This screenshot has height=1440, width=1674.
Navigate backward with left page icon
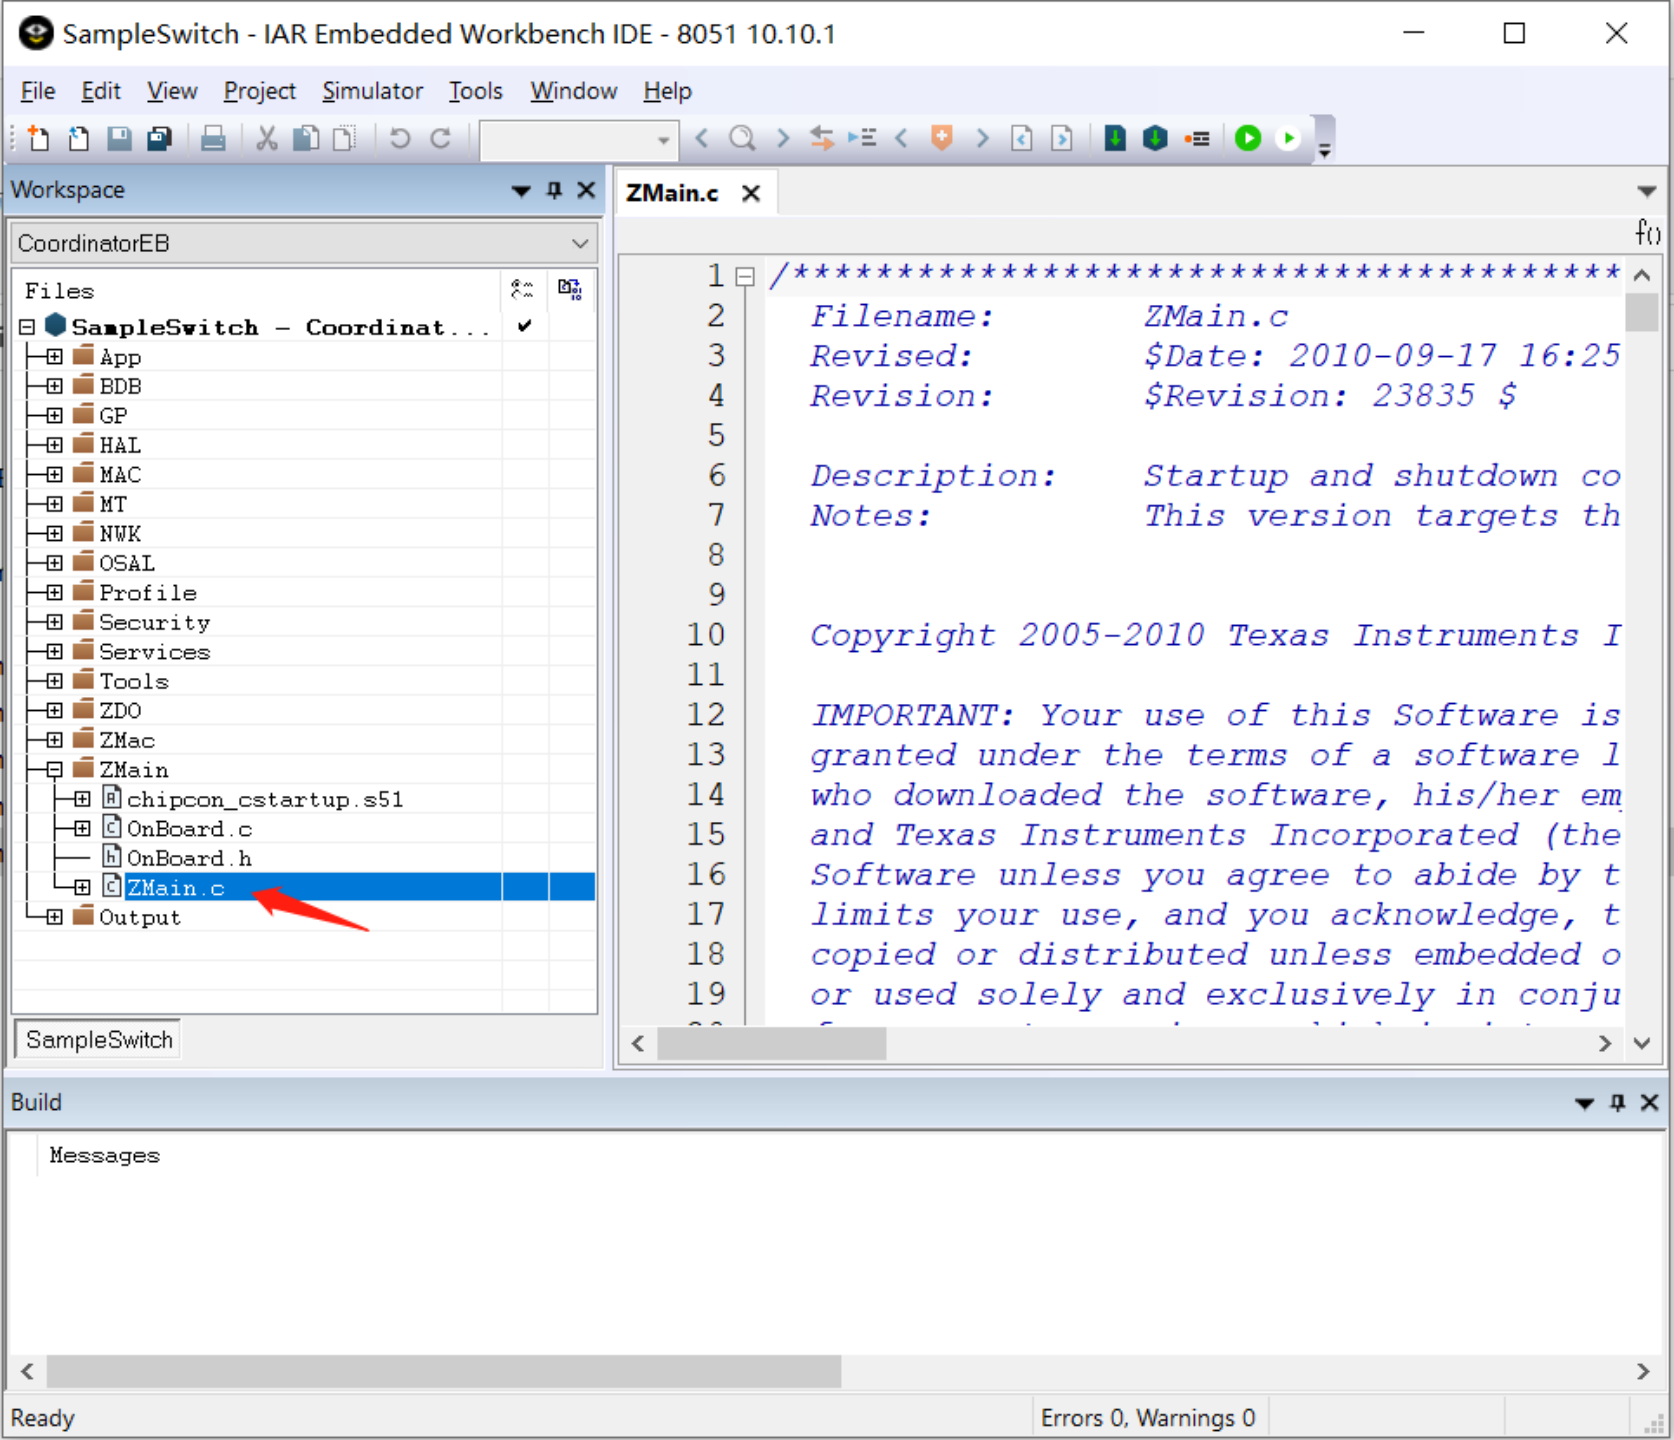[x=1022, y=138]
